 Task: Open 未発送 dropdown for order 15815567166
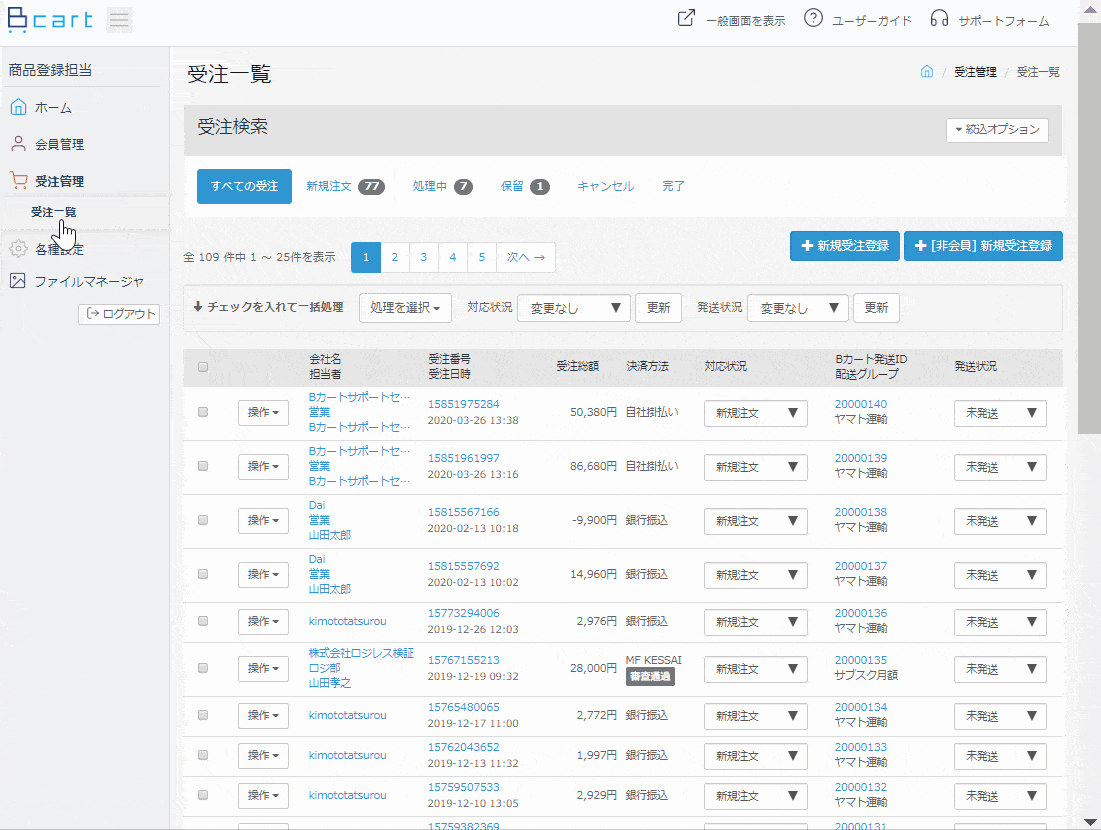click(x=1000, y=521)
